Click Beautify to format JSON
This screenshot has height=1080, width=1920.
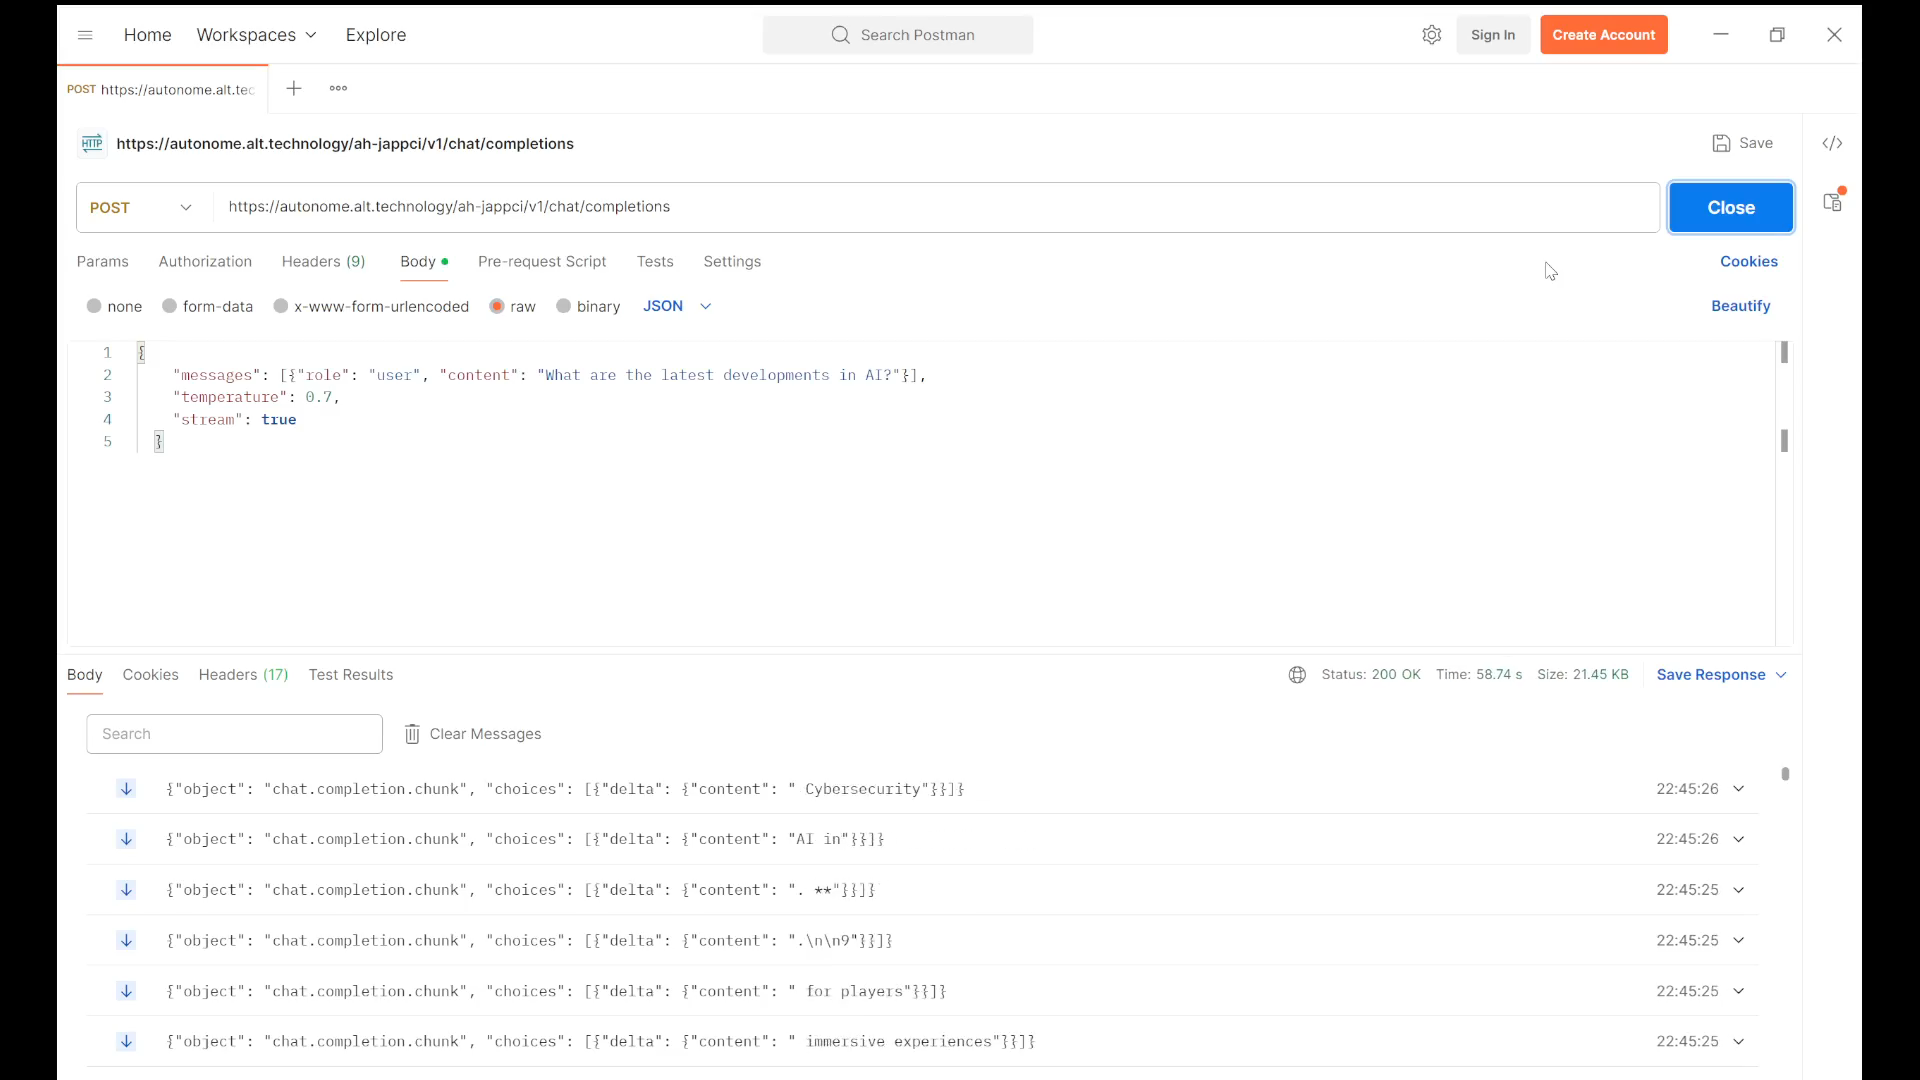[x=1741, y=306]
